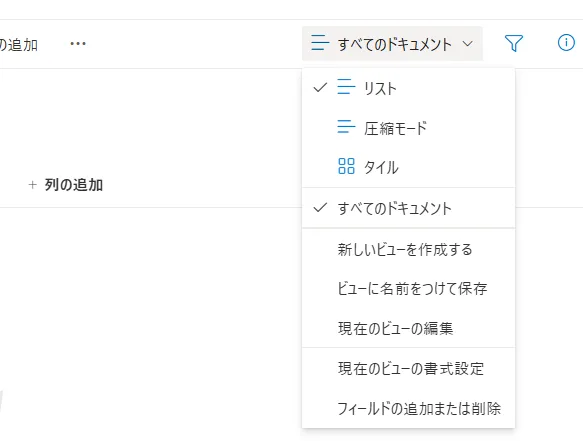Click the list icon beside リスト
The width and height of the screenshot is (583, 441).
[x=346, y=87]
